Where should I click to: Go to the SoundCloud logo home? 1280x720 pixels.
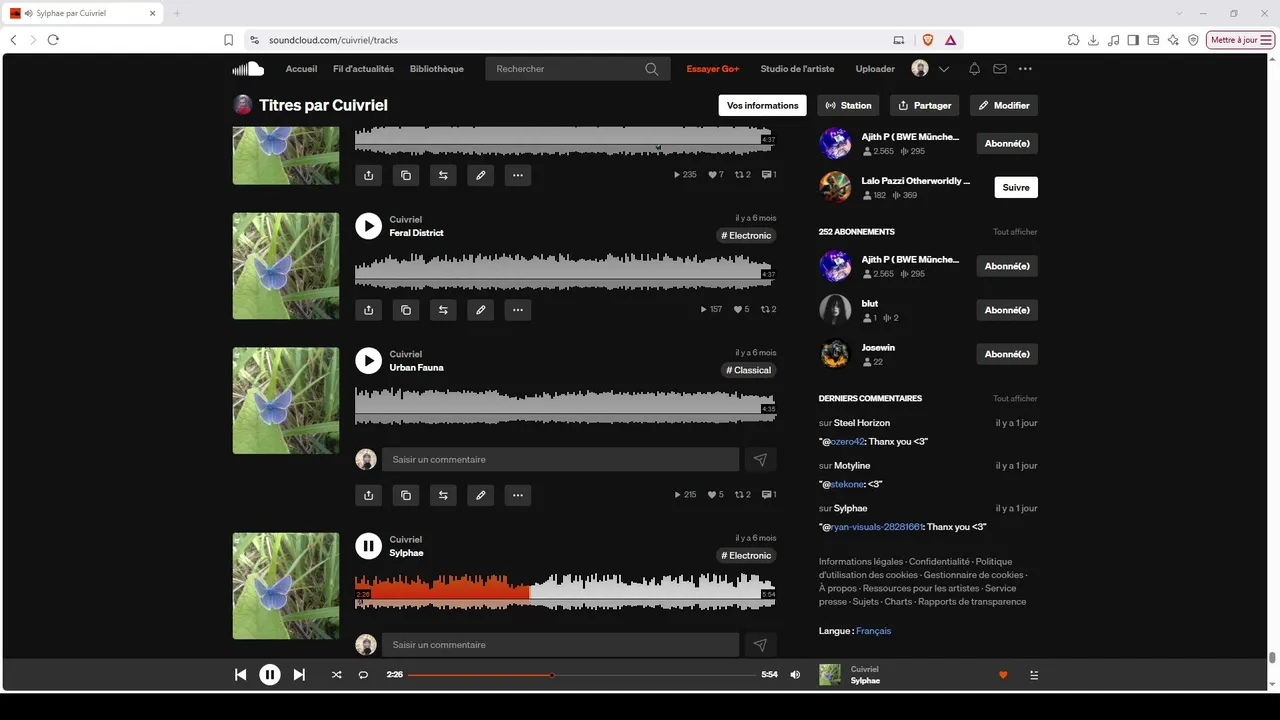[x=248, y=69]
